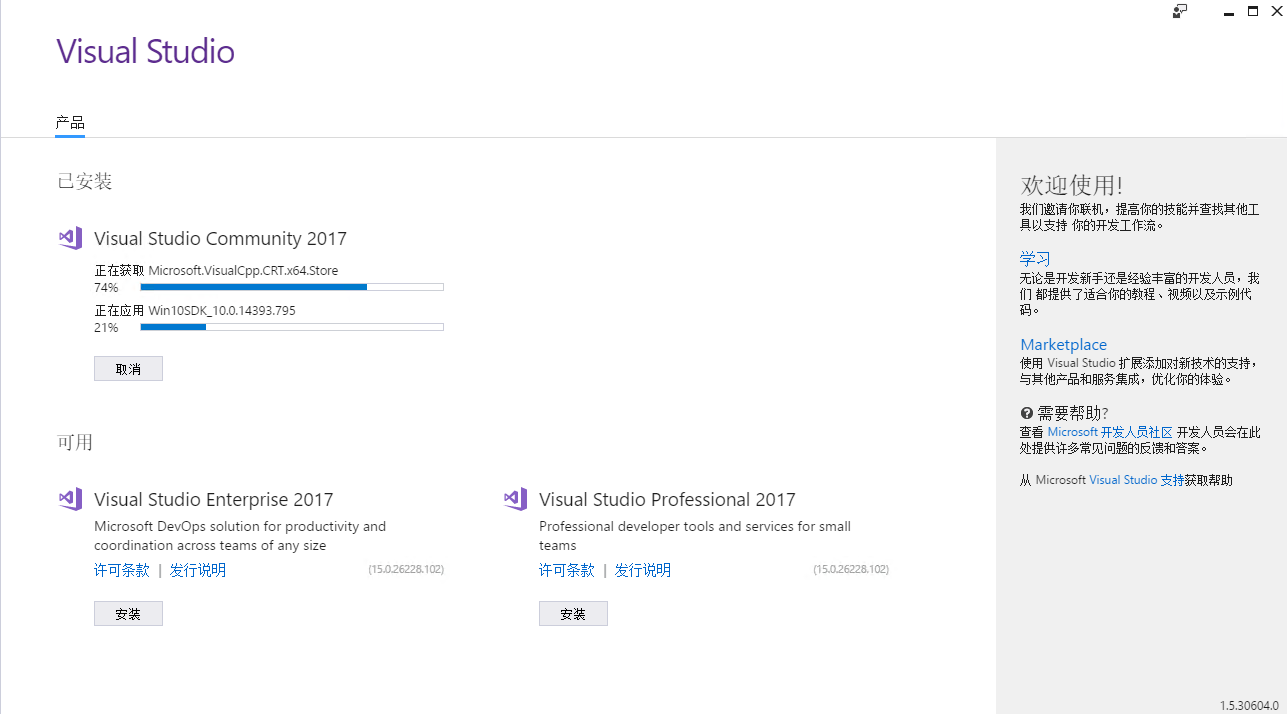
Task: Open 许可条款 for Visual Studio Professional 2017
Action: pos(566,569)
